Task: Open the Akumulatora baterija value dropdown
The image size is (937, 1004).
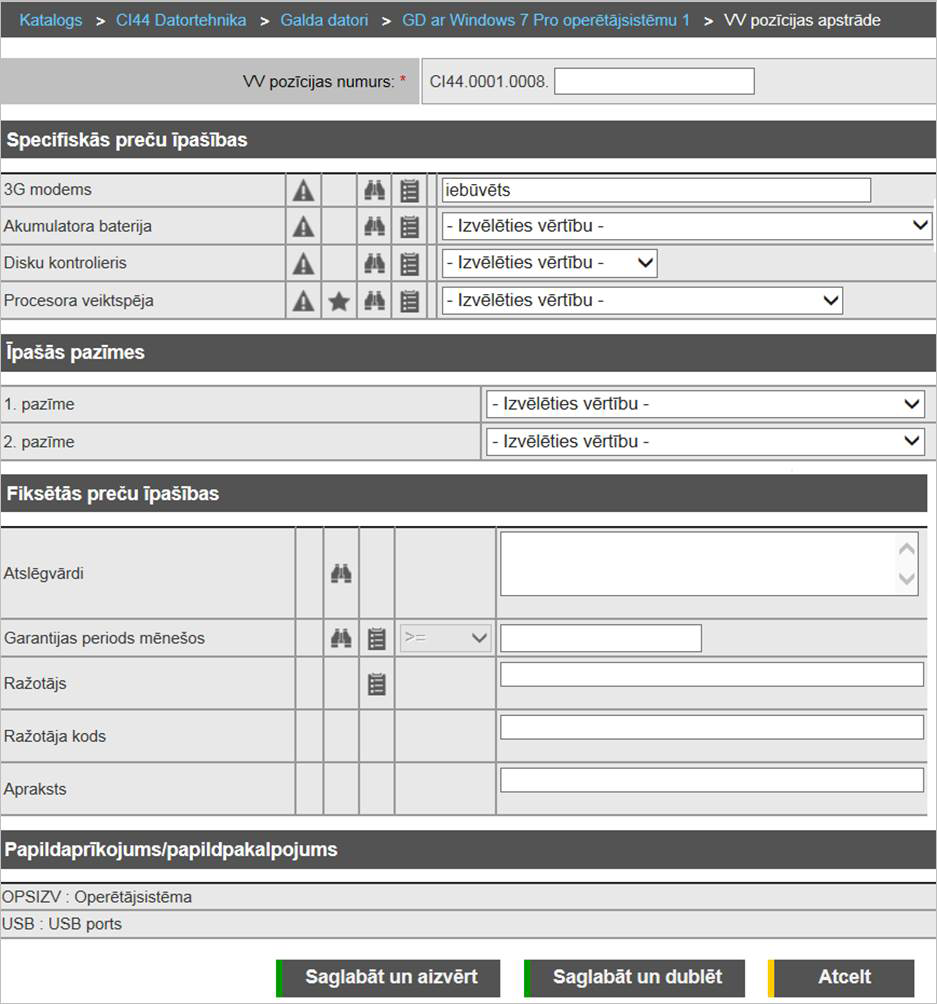Action: [x=687, y=227]
